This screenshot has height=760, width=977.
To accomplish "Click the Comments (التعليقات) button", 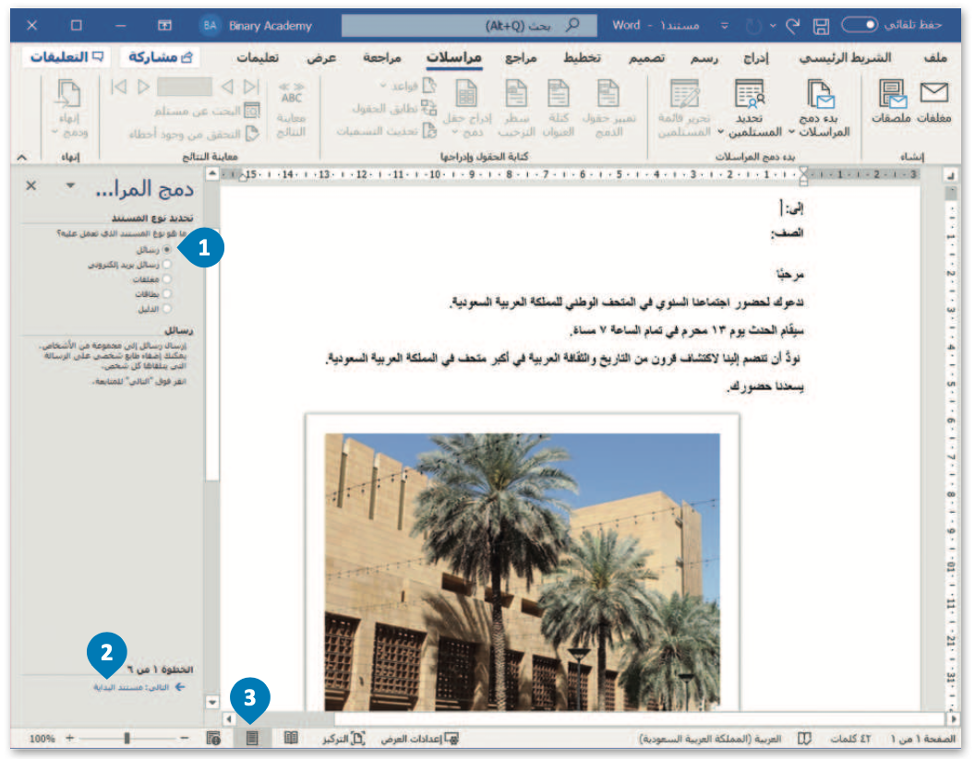I will [x=67, y=57].
